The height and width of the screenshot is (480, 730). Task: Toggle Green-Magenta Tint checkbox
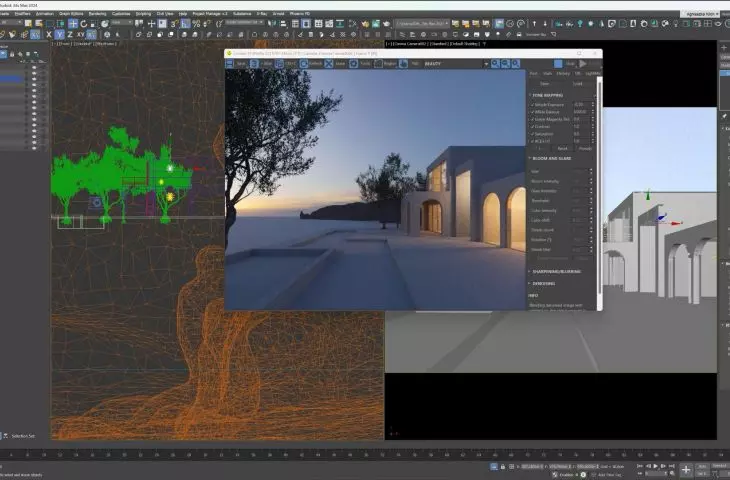click(x=532, y=119)
